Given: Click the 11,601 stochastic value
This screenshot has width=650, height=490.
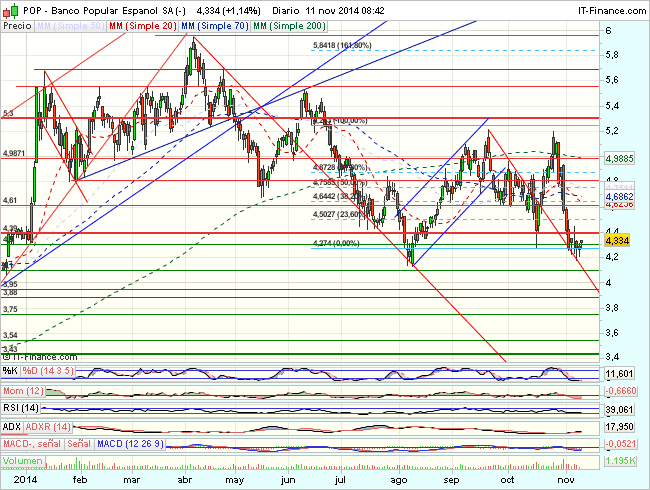Looking at the screenshot, I should [x=619, y=374].
